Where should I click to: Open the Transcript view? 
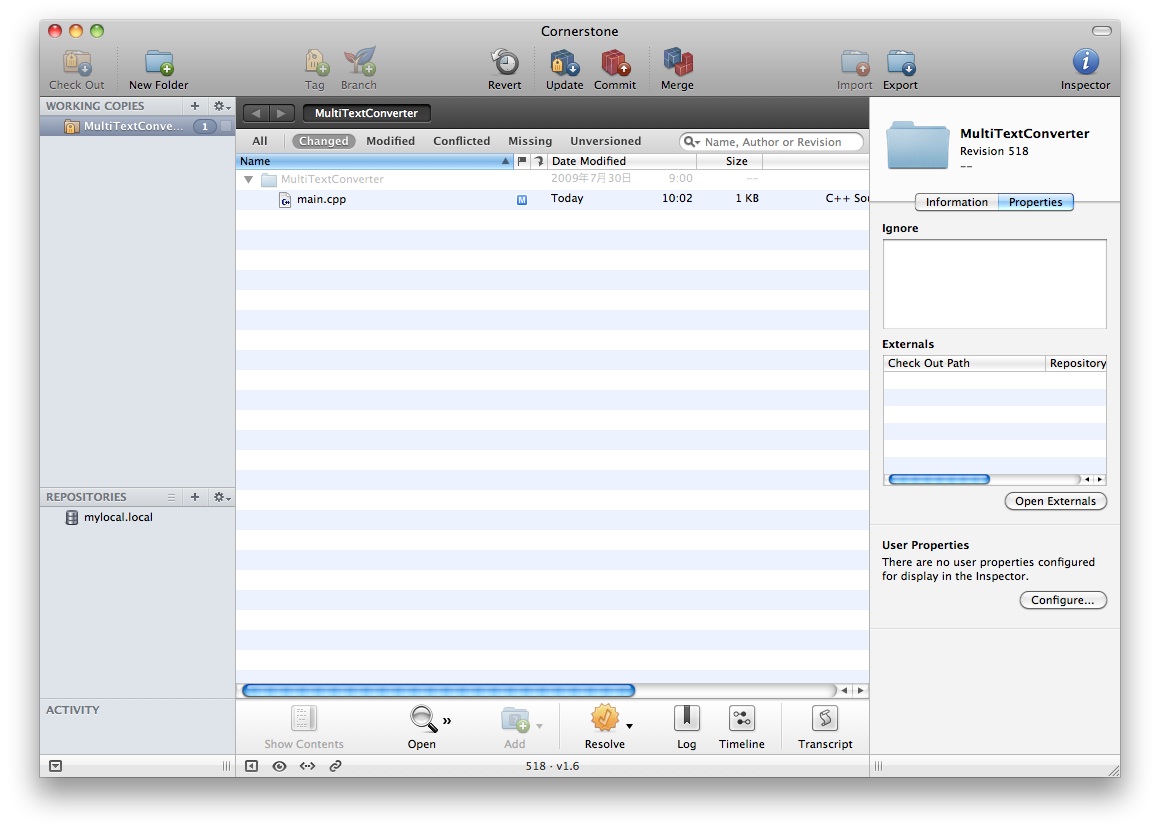coord(825,719)
